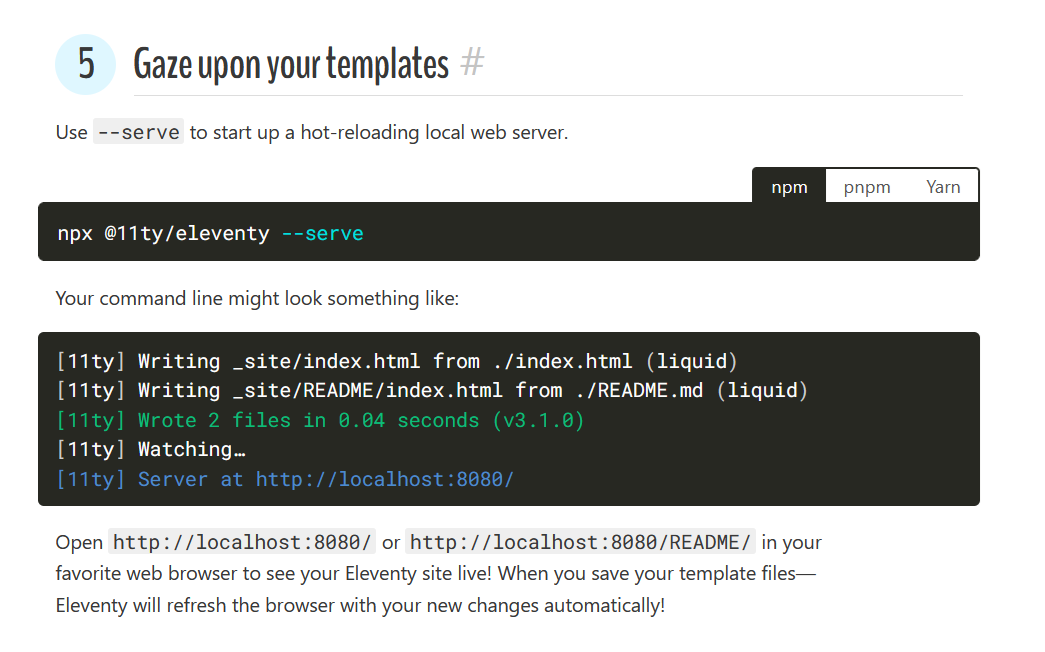Click the 'Writing _site/README/index.html' output line

(433, 391)
